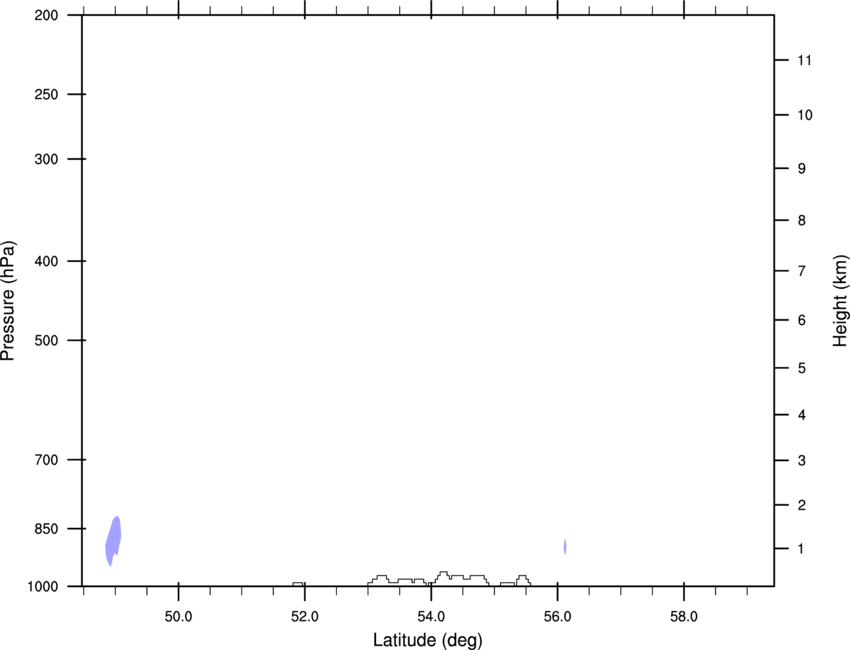The height and width of the screenshot is (650, 850).
Task: Click the 50.0 latitude tick label
Action: point(178,617)
